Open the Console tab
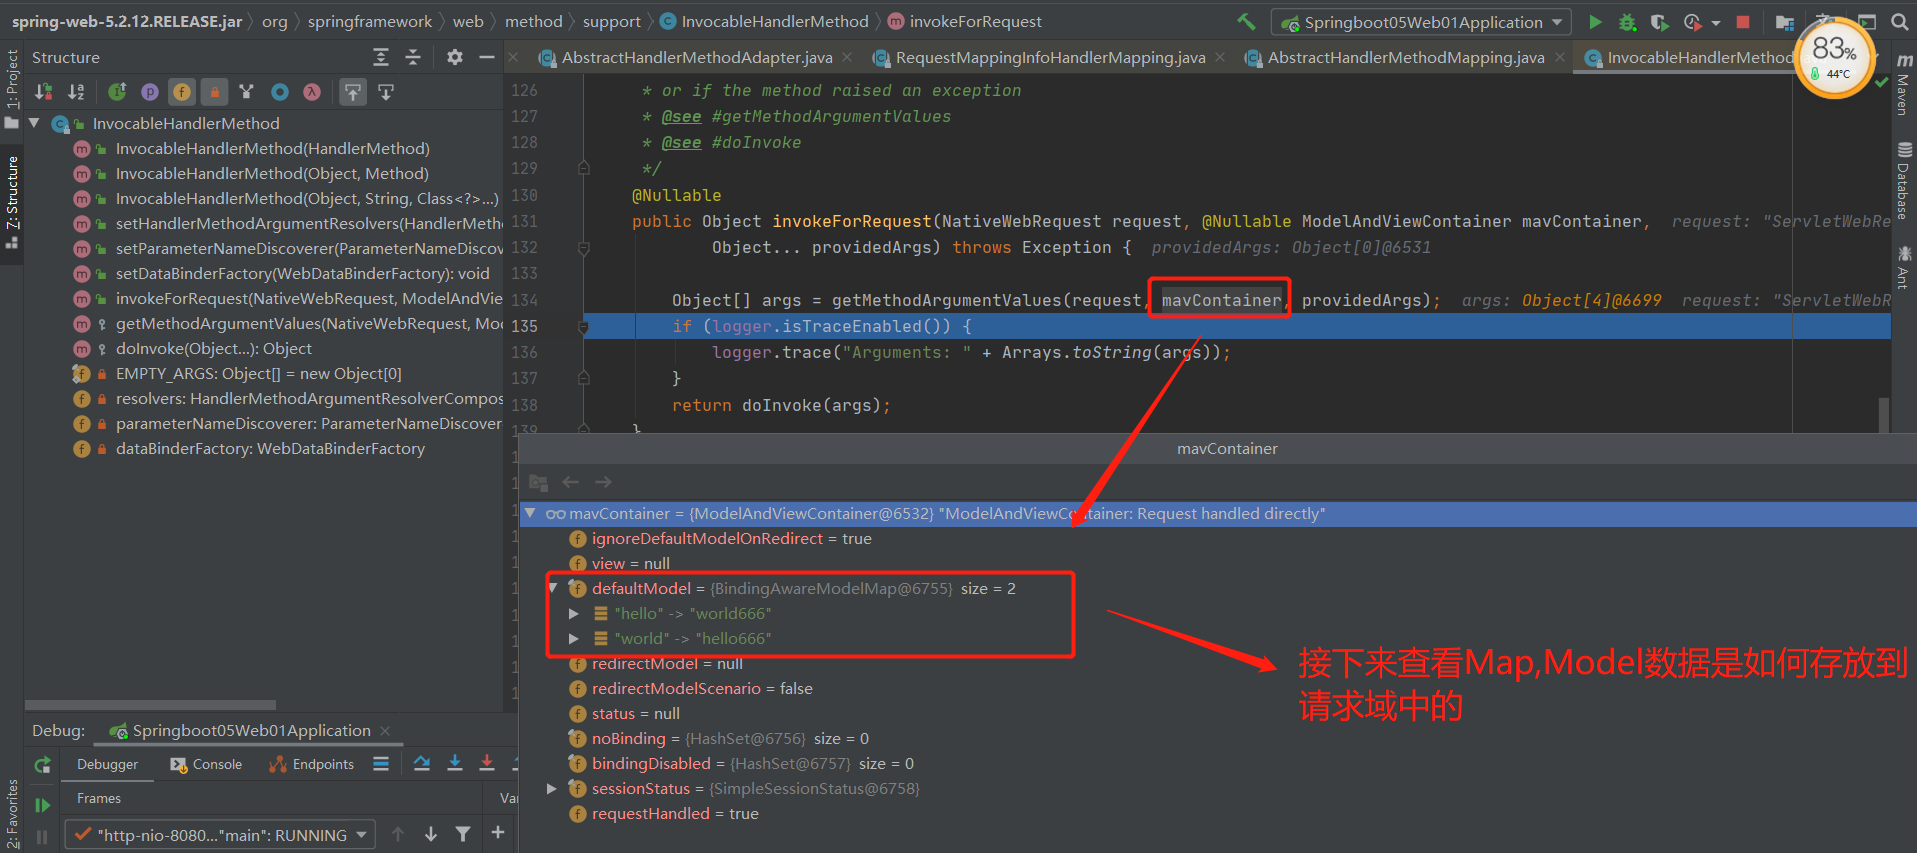1917x853 pixels. [206, 764]
